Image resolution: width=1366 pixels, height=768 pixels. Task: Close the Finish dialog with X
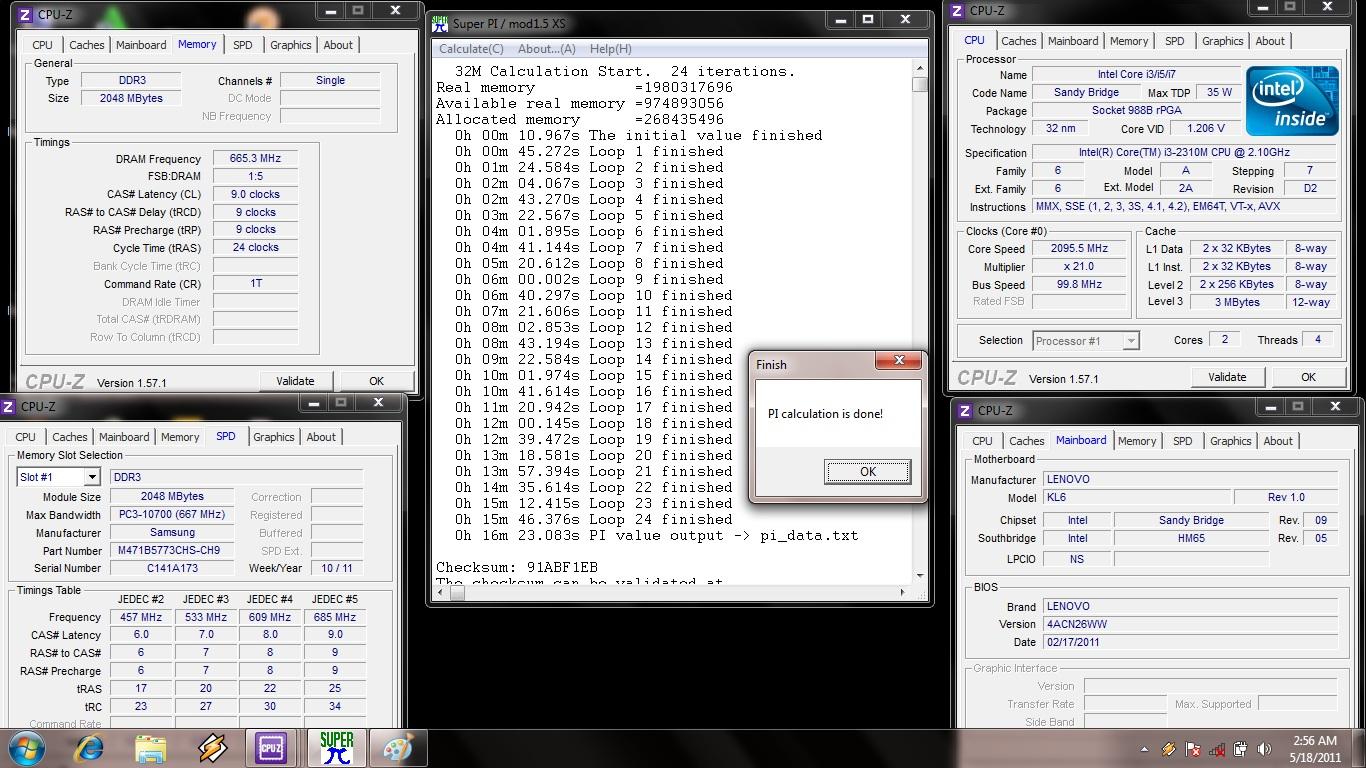tap(898, 360)
